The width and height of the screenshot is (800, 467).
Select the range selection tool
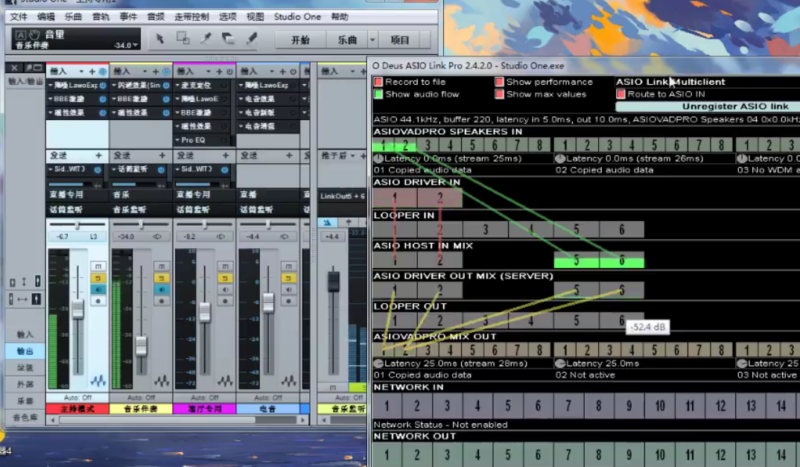pos(182,39)
